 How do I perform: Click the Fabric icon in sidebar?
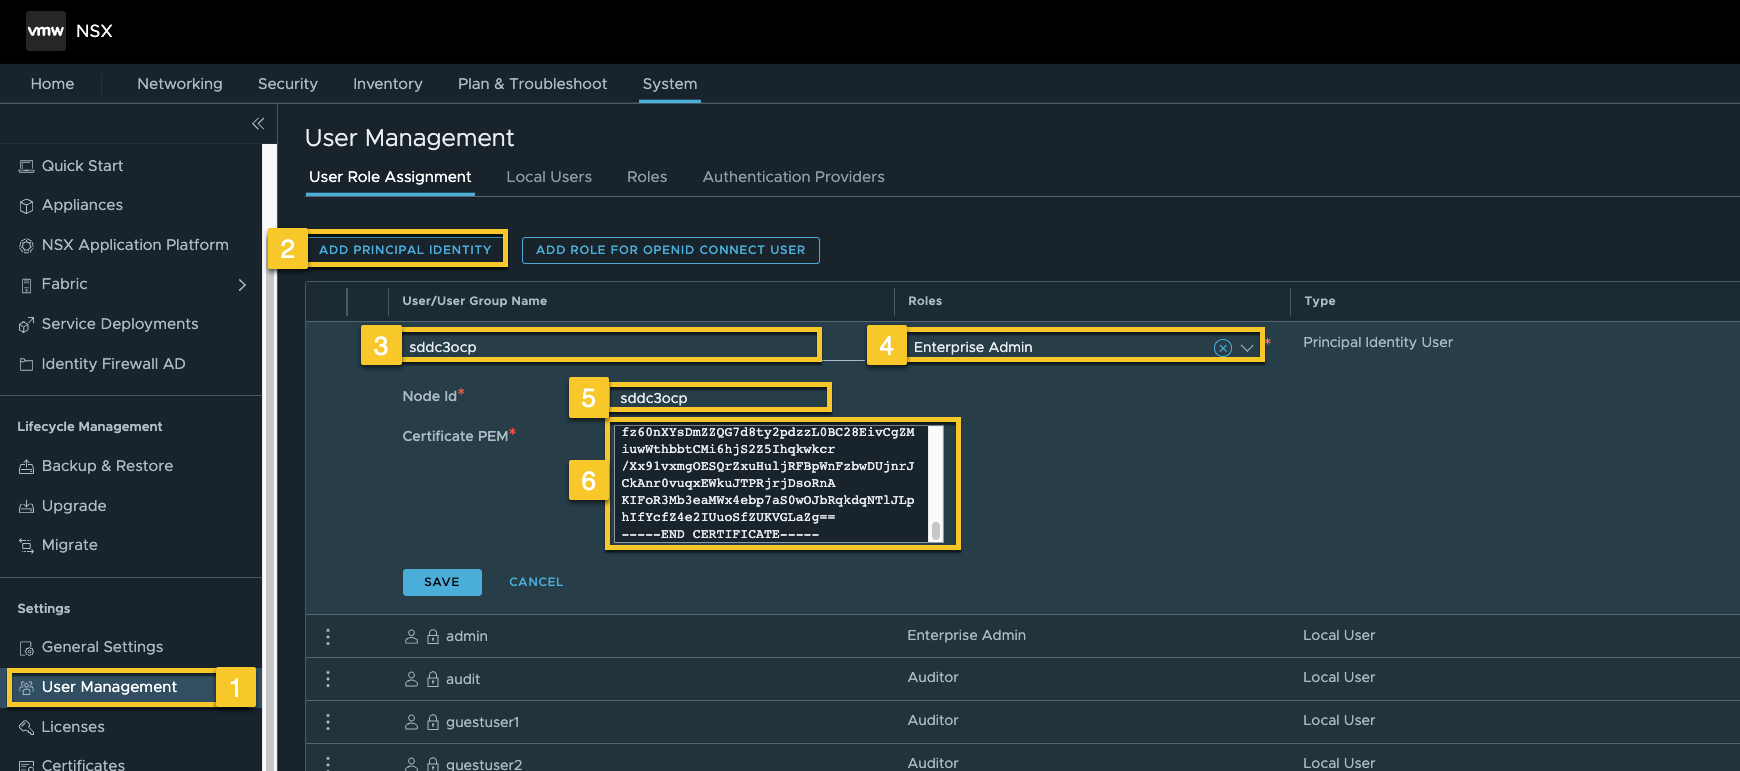27,285
